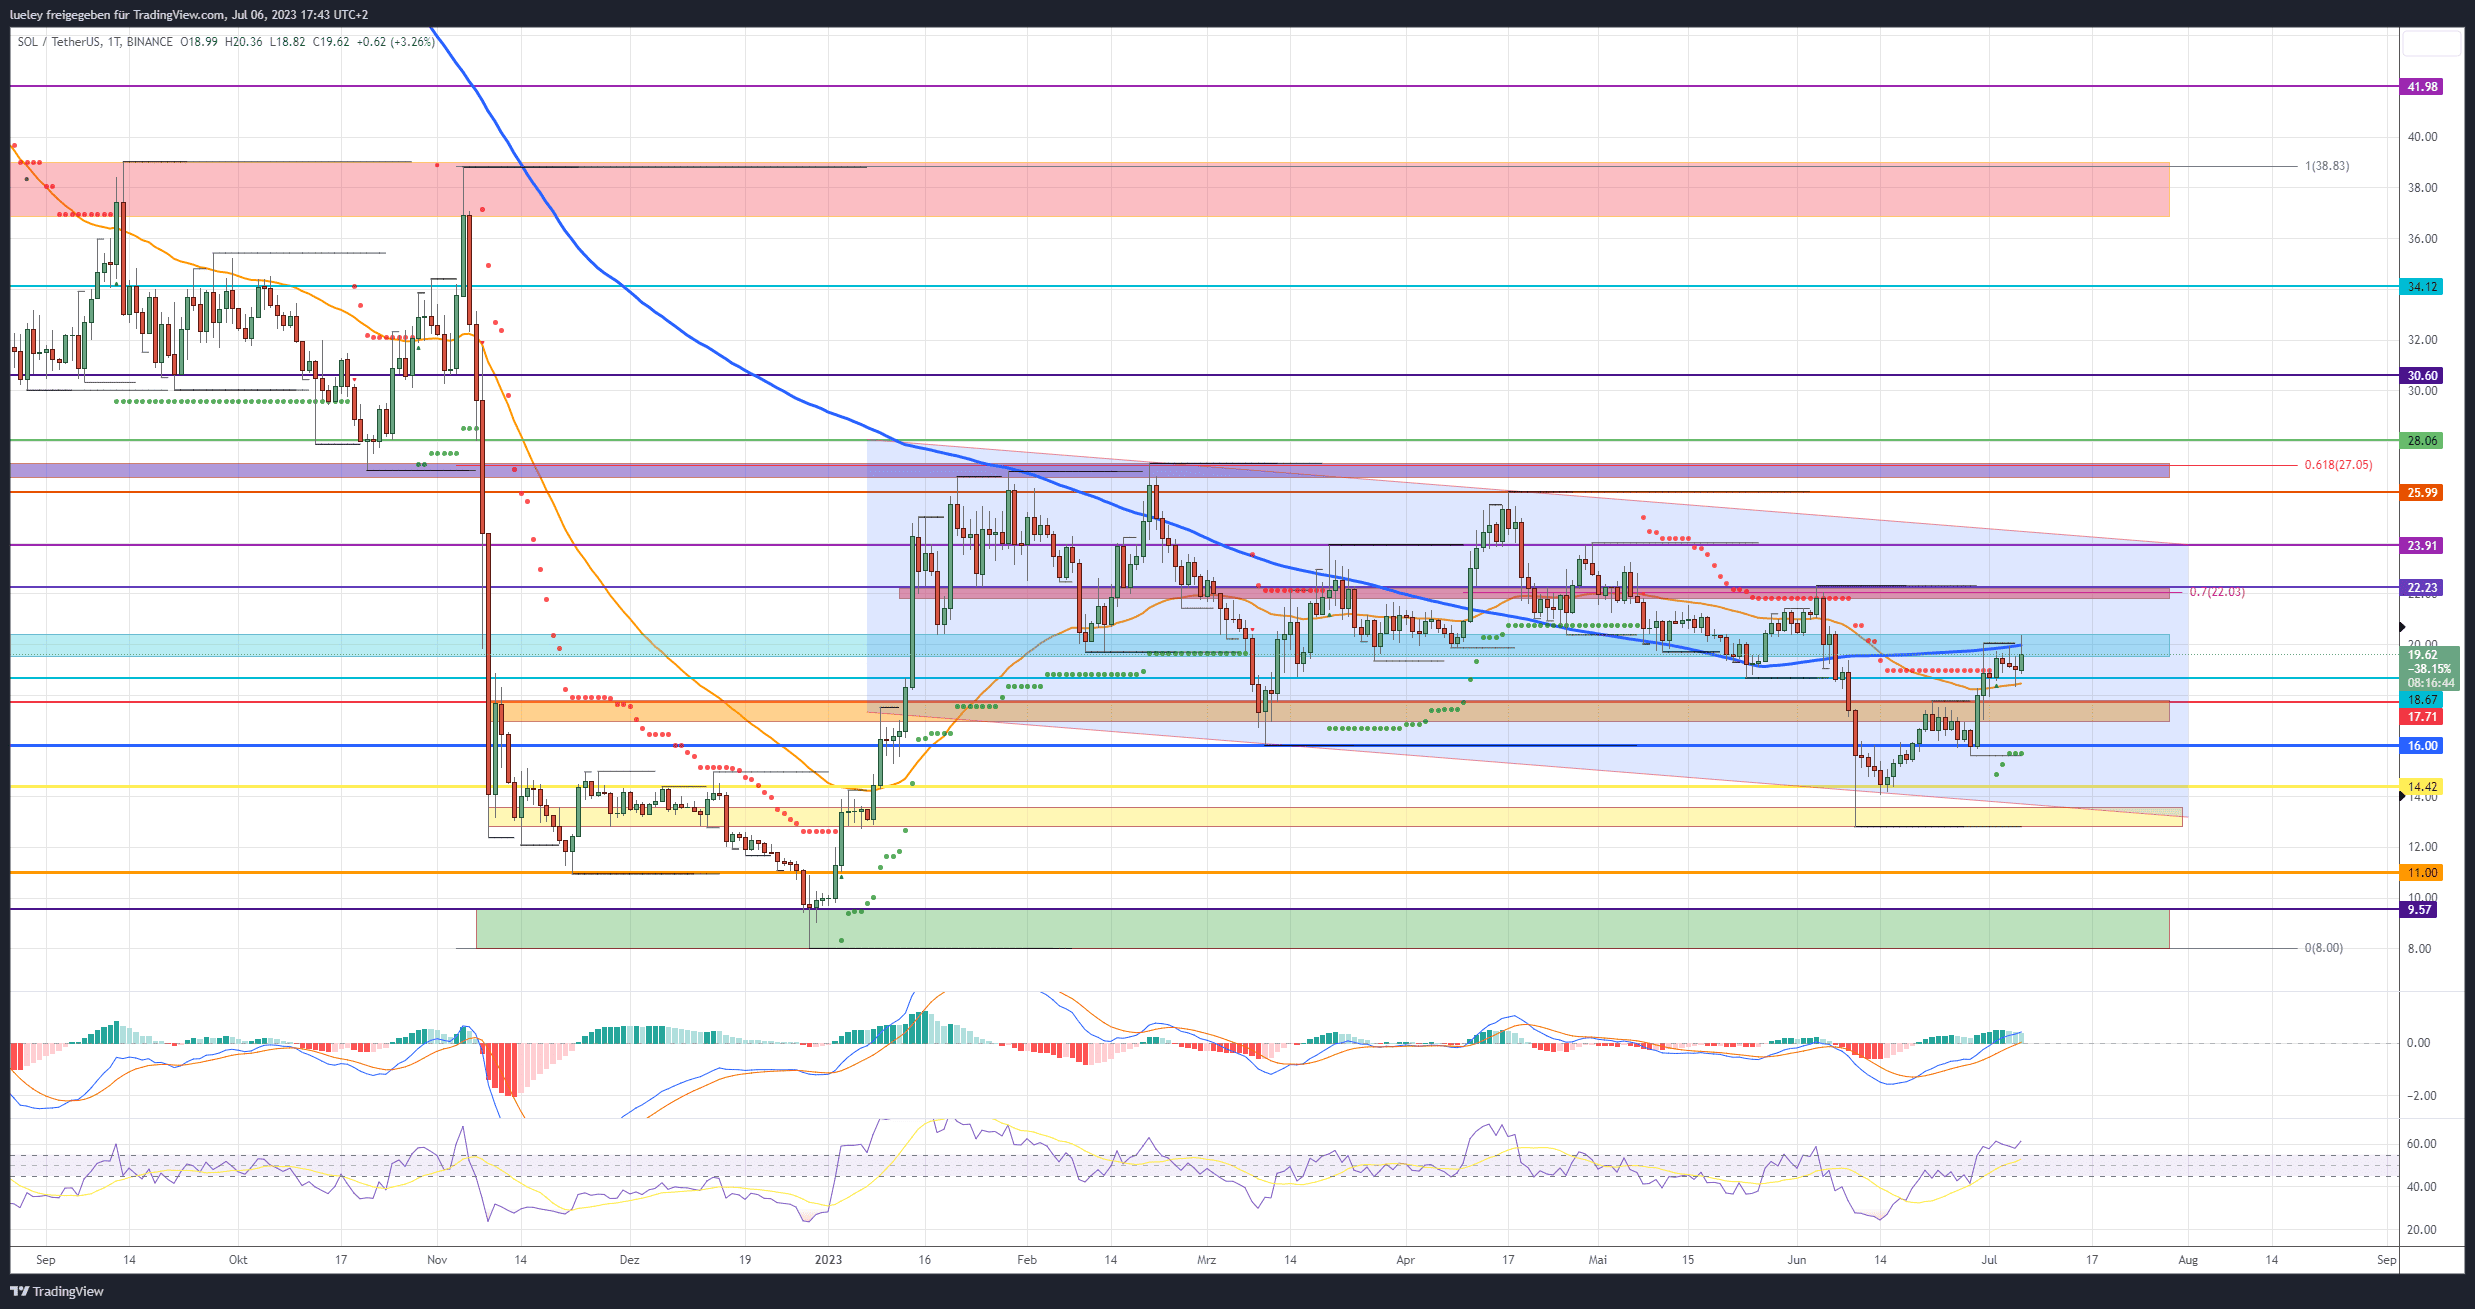The image size is (2475, 1309).
Task: Click the +0.62 (+3.26%) change value
Action: (395, 42)
